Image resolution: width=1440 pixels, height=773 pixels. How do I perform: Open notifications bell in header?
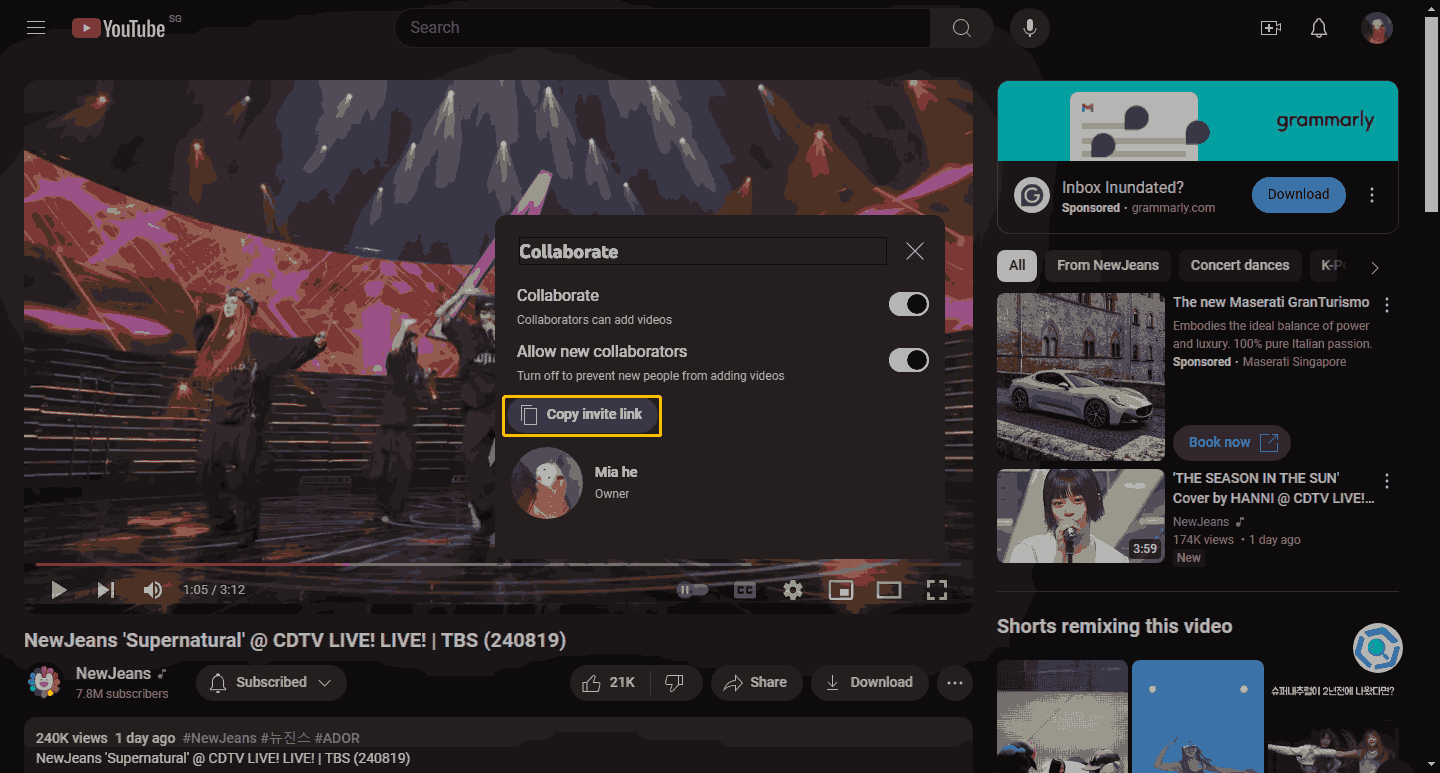1319,28
